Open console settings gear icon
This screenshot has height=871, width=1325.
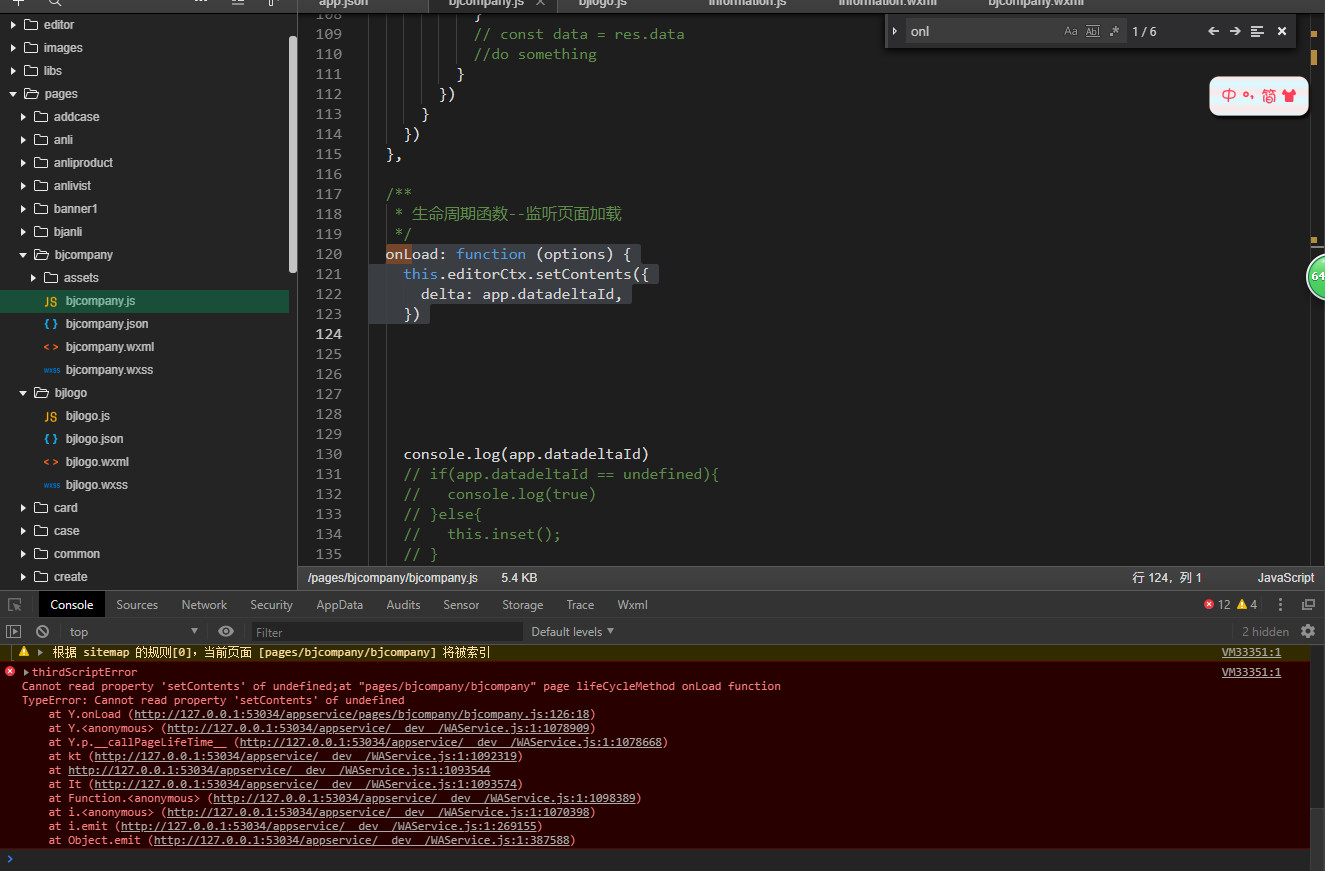pos(1307,631)
